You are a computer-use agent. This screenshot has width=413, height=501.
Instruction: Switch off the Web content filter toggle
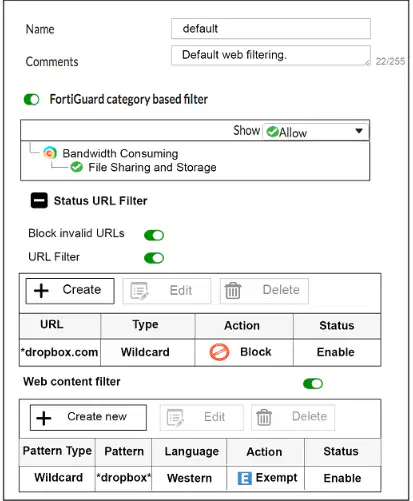313,384
